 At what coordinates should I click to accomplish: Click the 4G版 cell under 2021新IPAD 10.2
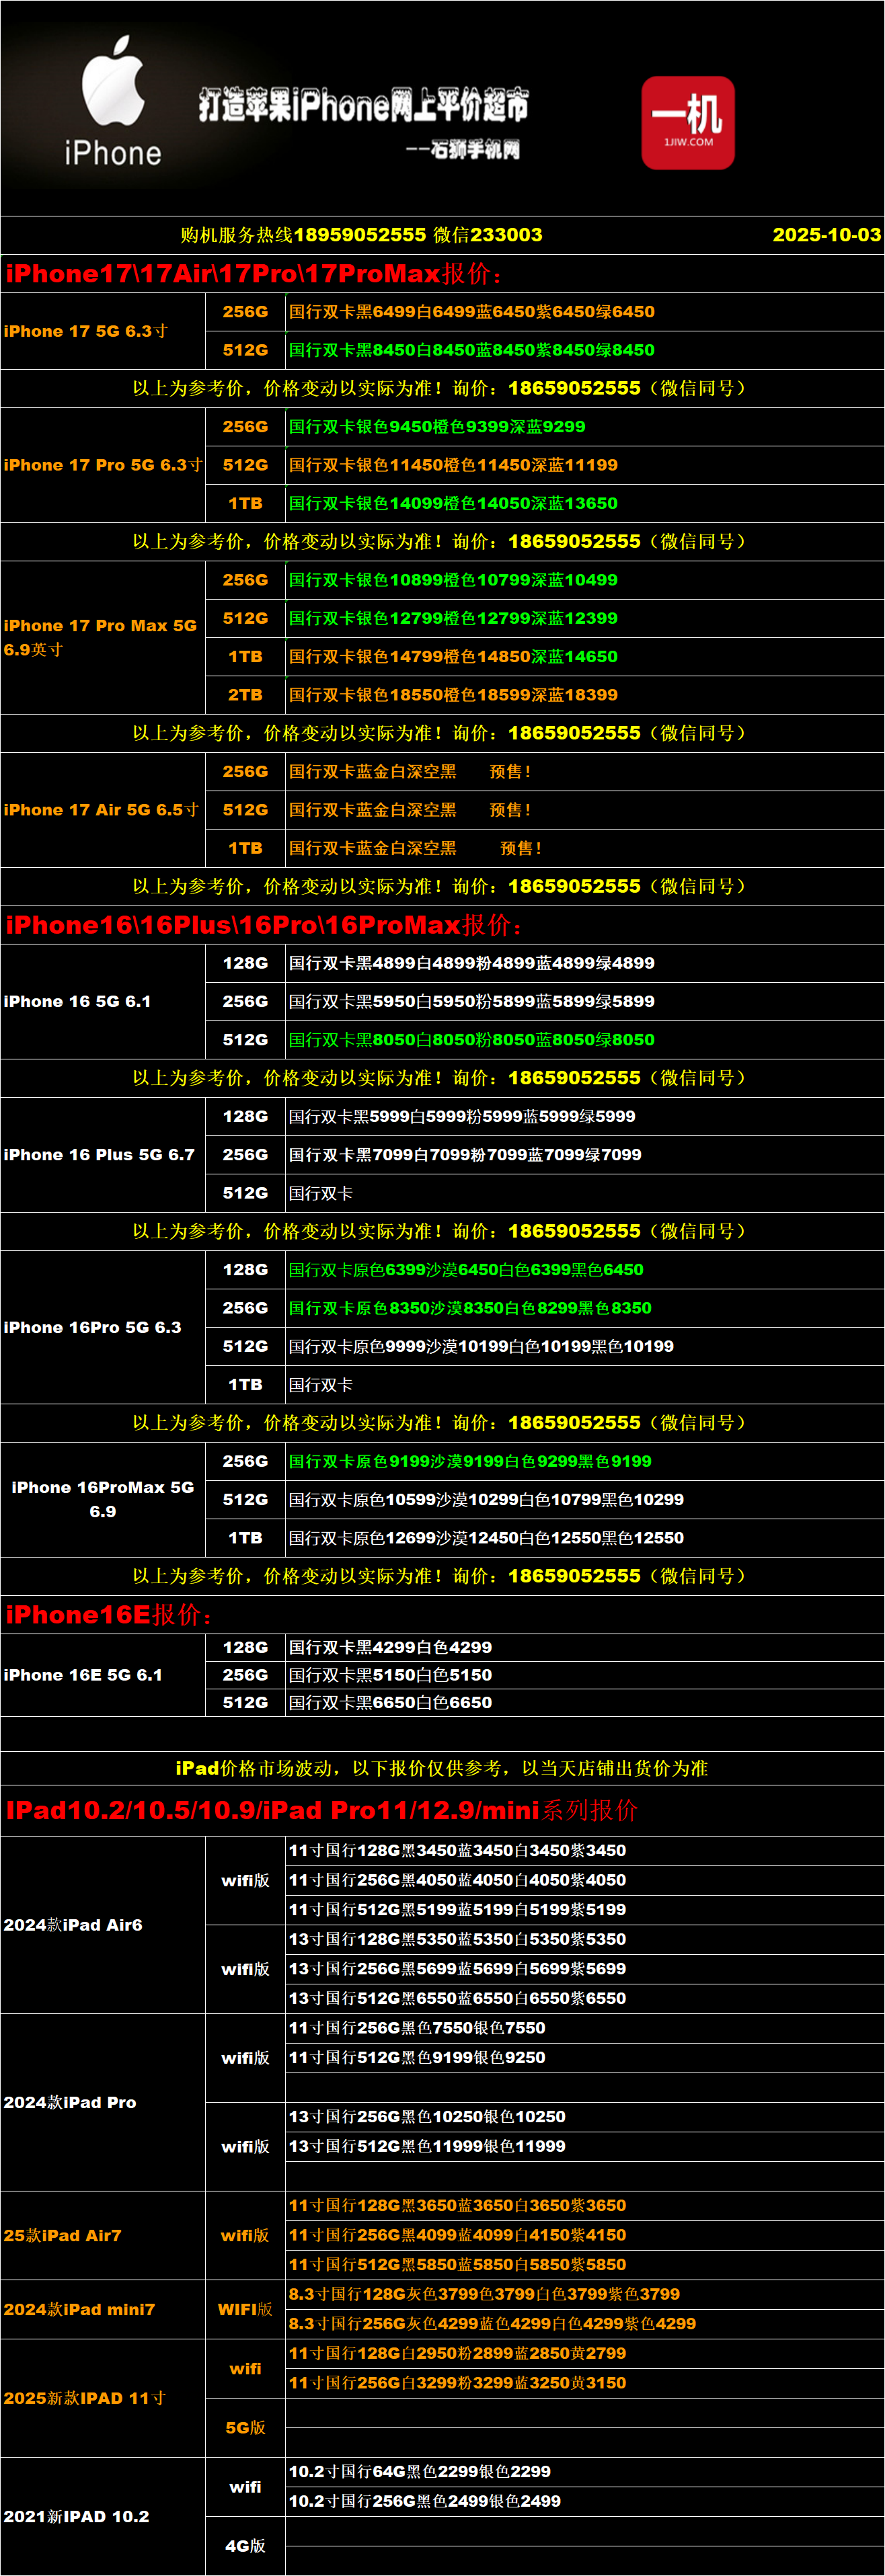coord(245,2545)
